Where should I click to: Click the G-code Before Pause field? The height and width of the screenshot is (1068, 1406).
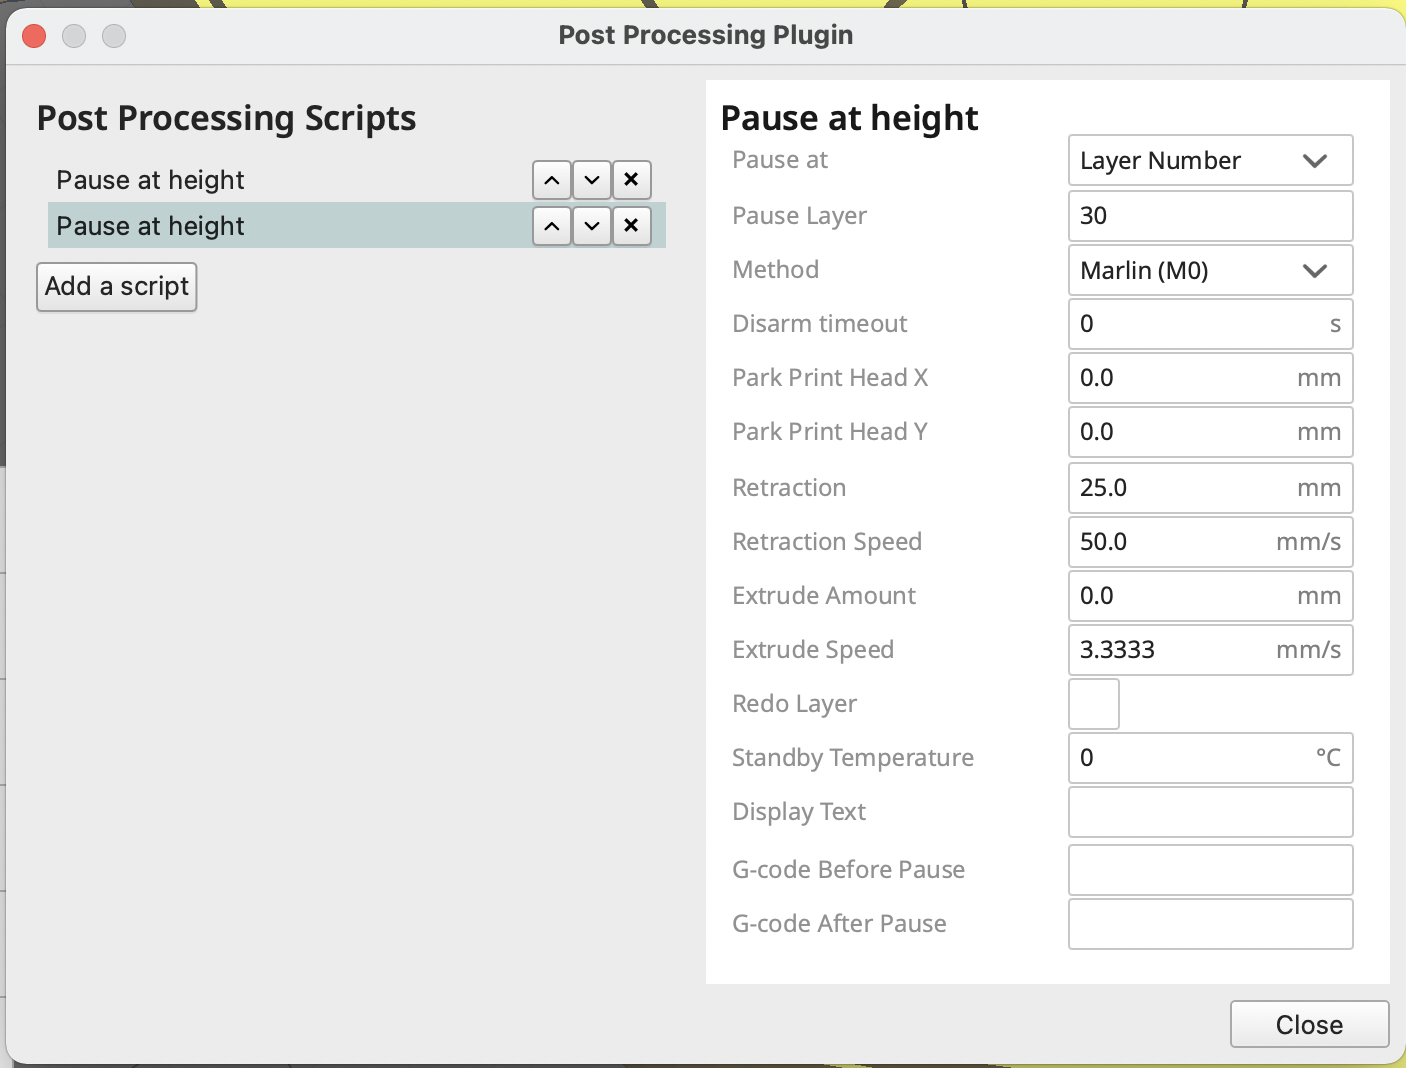tap(1210, 870)
